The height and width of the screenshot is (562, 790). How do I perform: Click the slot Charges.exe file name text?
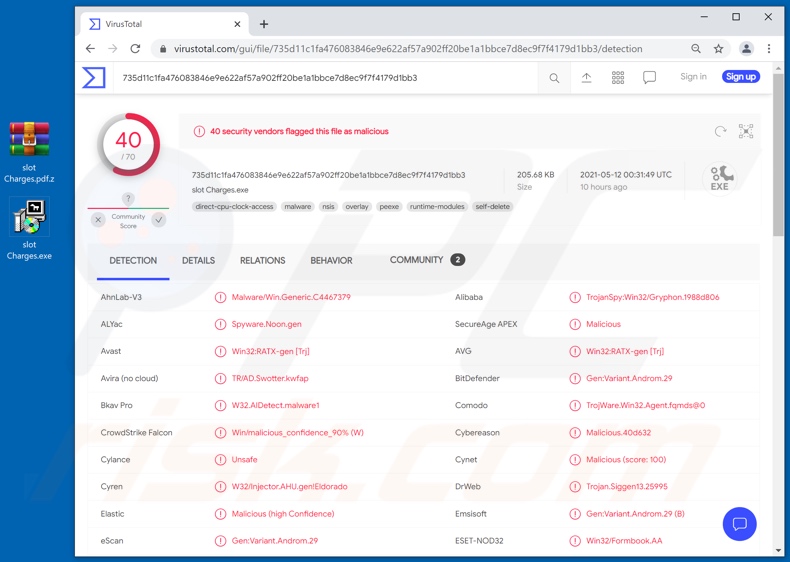[220, 190]
